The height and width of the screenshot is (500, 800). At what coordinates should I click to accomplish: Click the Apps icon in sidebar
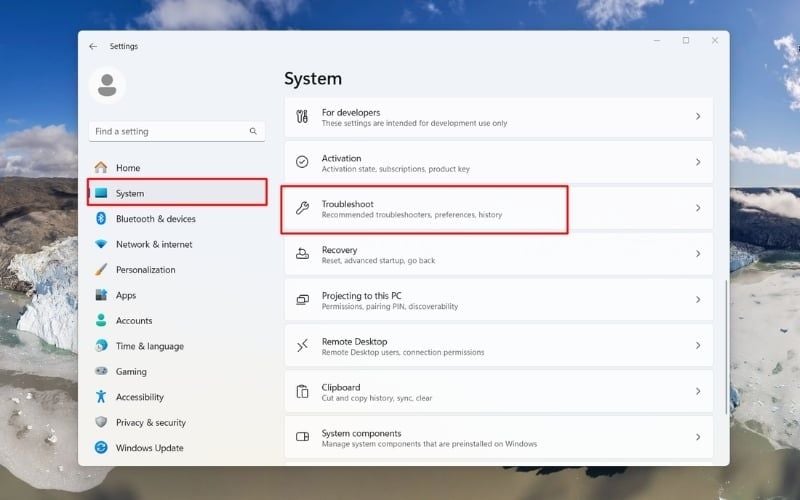[101, 295]
